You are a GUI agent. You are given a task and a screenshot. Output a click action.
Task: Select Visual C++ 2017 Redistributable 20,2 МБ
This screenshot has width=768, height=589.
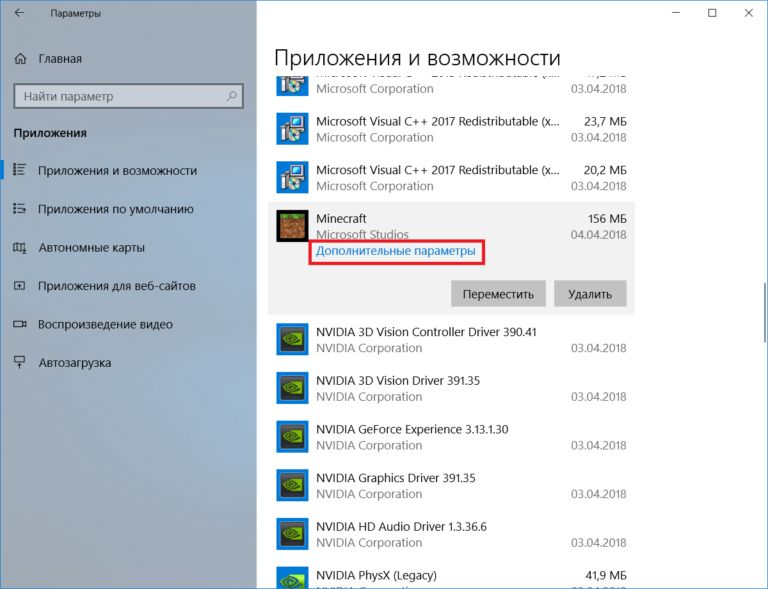pyautogui.click(x=451, y=177)
